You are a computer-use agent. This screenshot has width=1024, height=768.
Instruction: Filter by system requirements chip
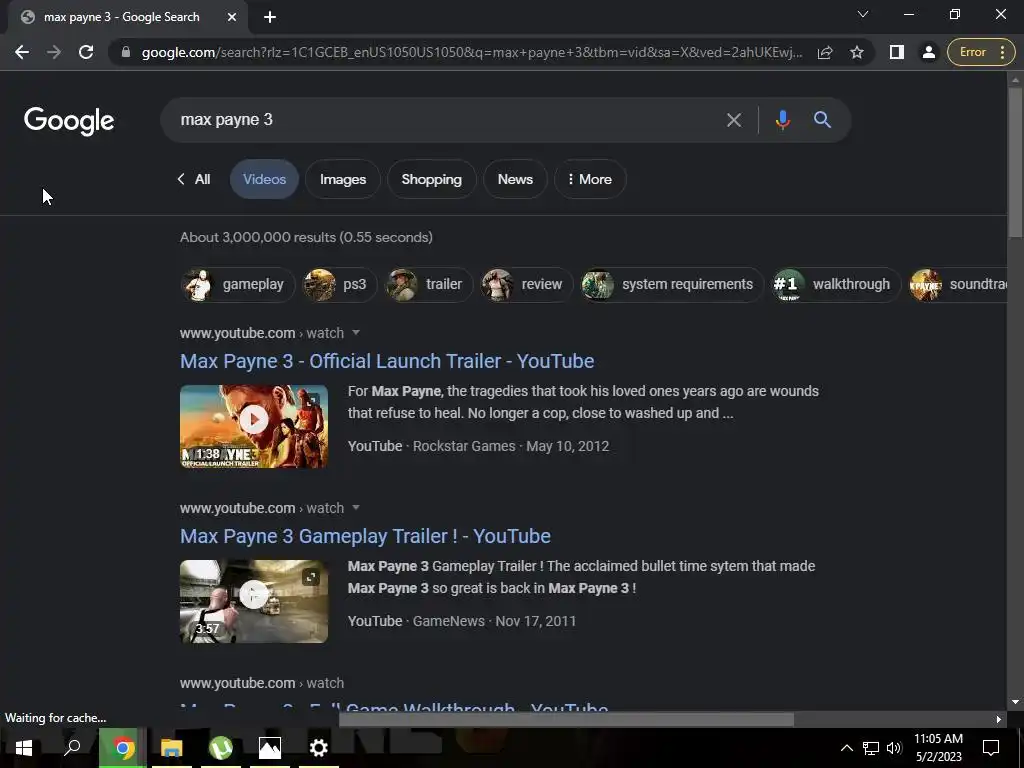(672, 284)
